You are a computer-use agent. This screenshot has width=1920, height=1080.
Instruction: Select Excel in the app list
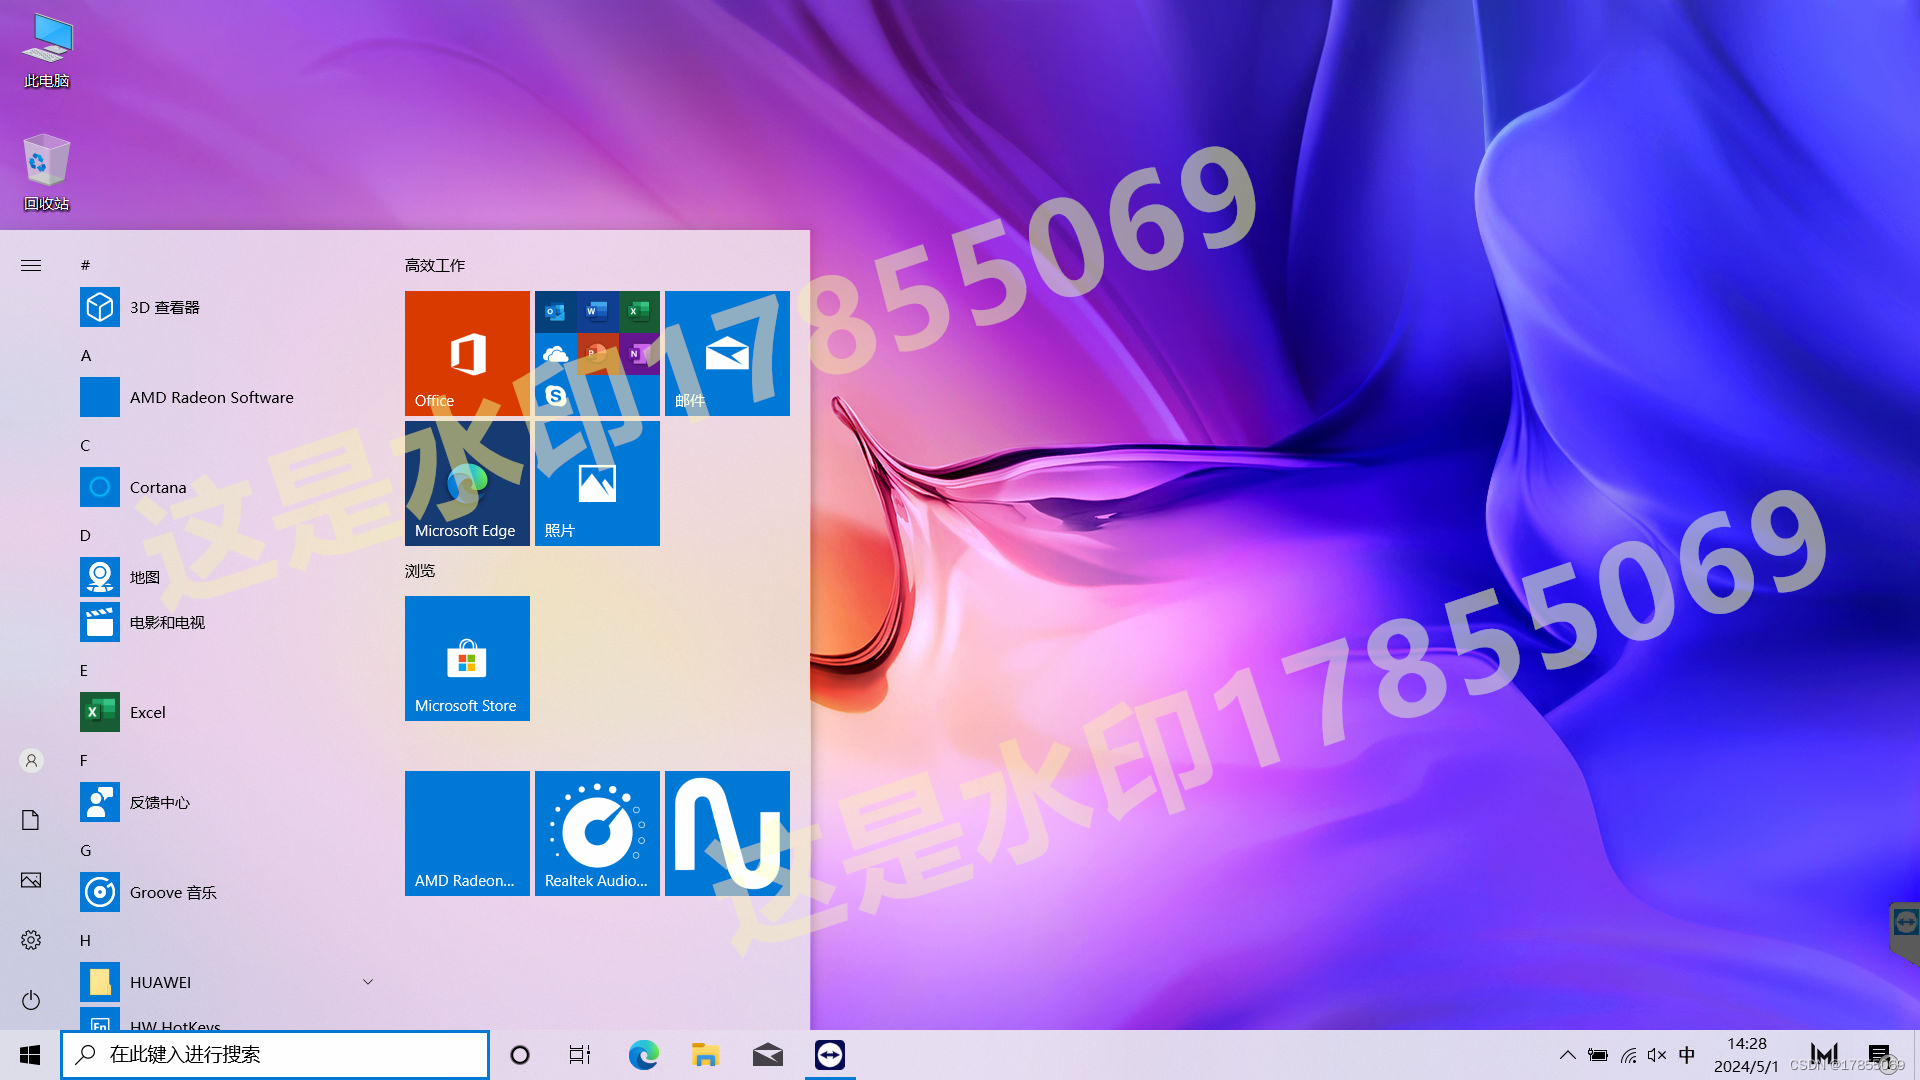147,712
